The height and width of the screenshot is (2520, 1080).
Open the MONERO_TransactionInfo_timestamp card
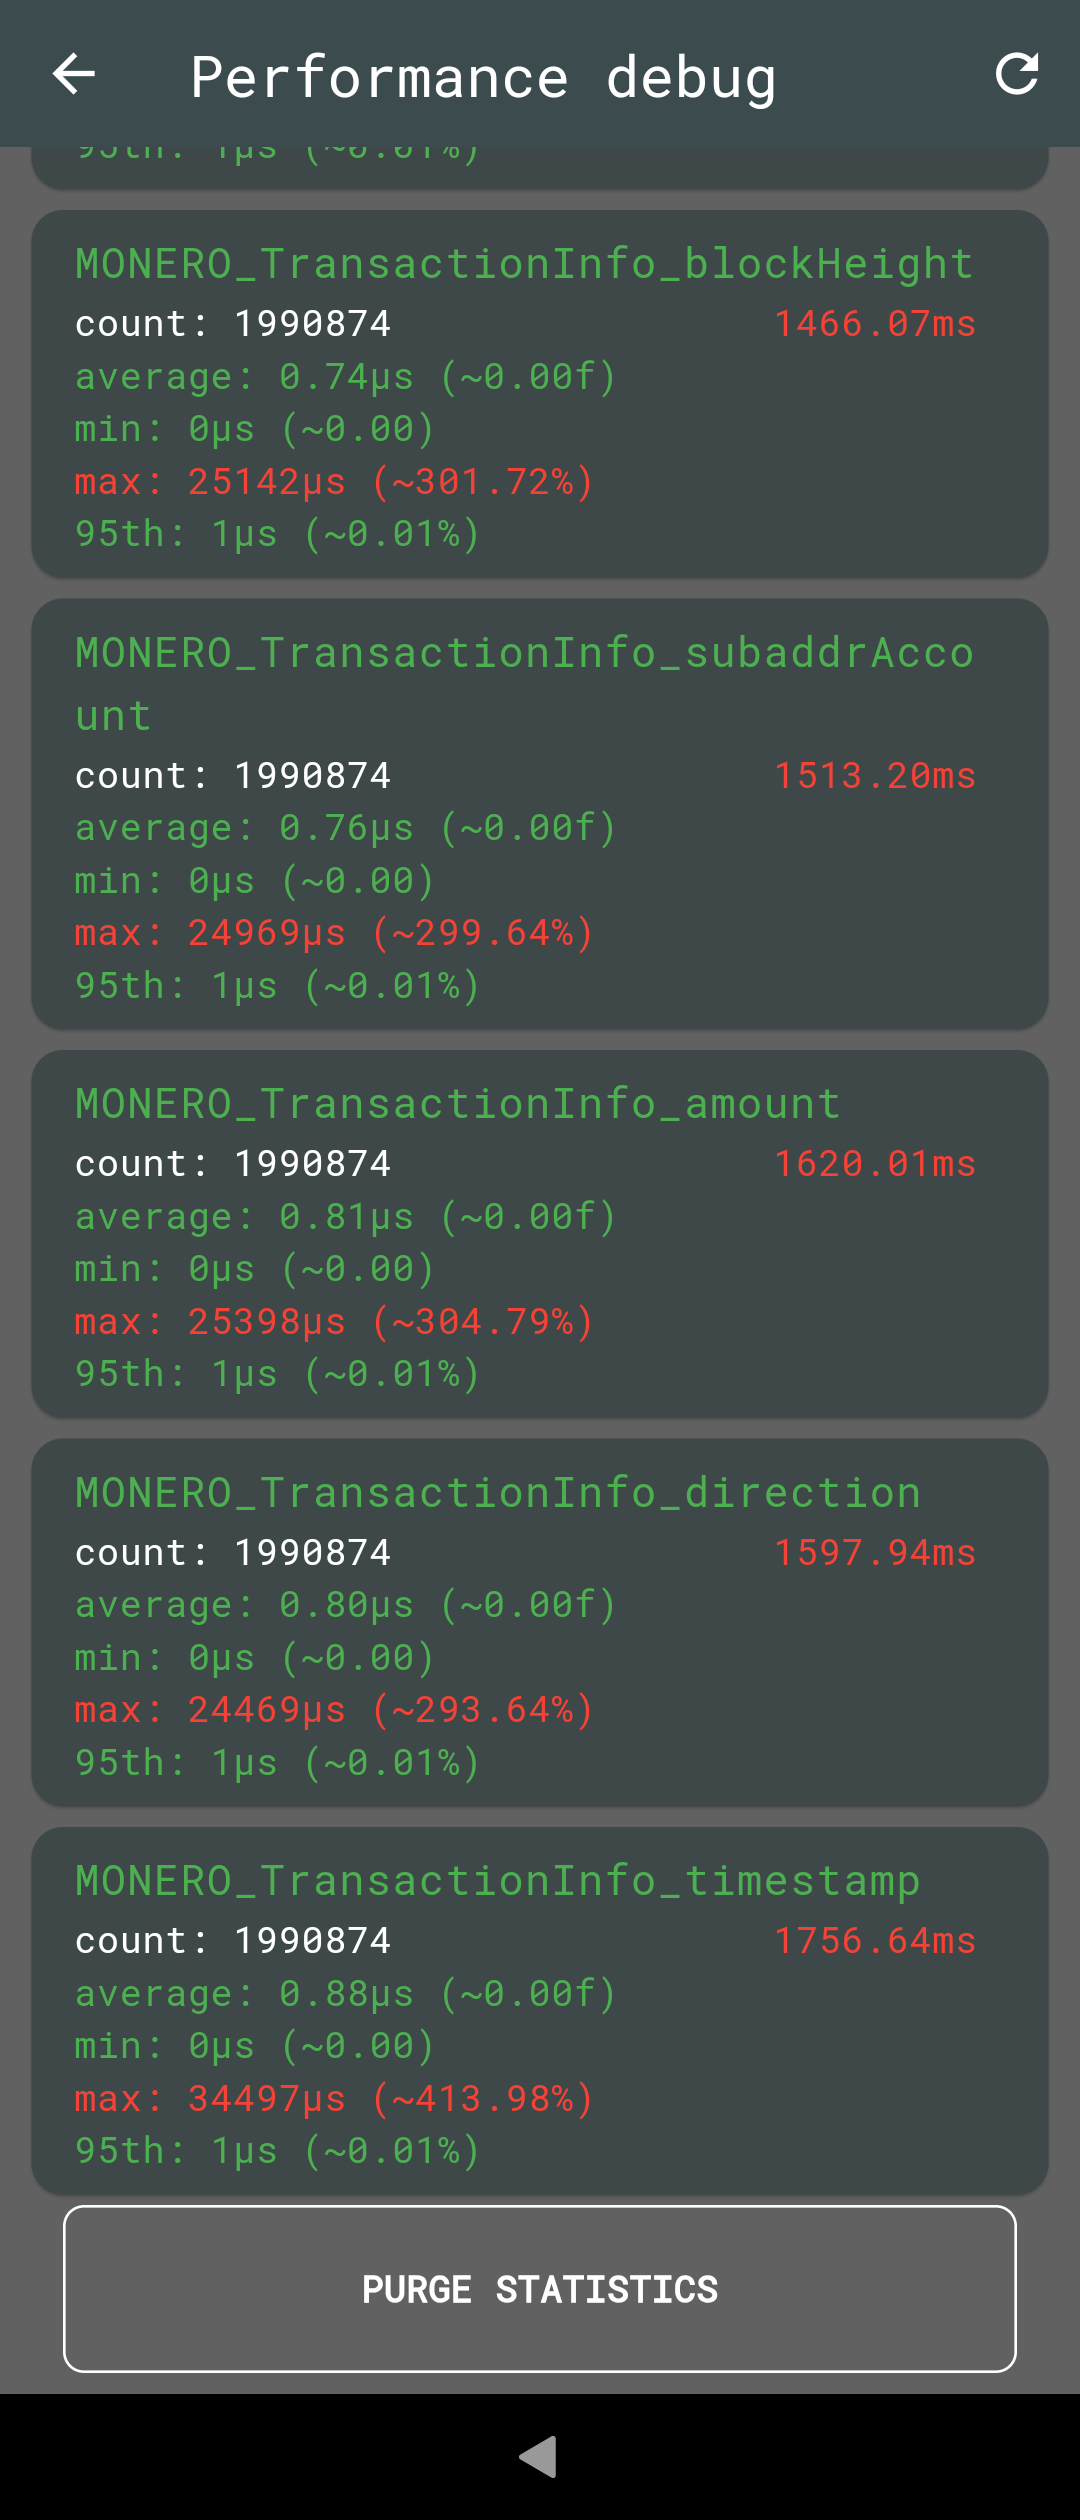tap(540, 2010)
